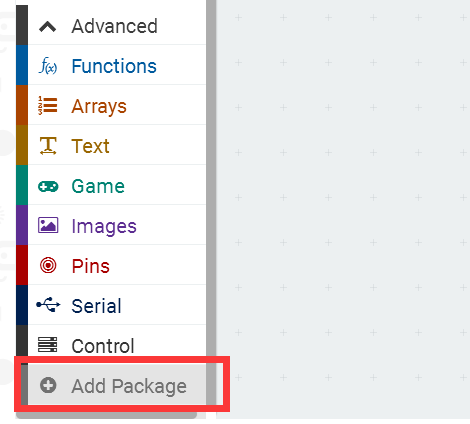Click the gamepad icon for Game
Image resolution: width=470 pixels, height=424 pixels.
point(48,186)
